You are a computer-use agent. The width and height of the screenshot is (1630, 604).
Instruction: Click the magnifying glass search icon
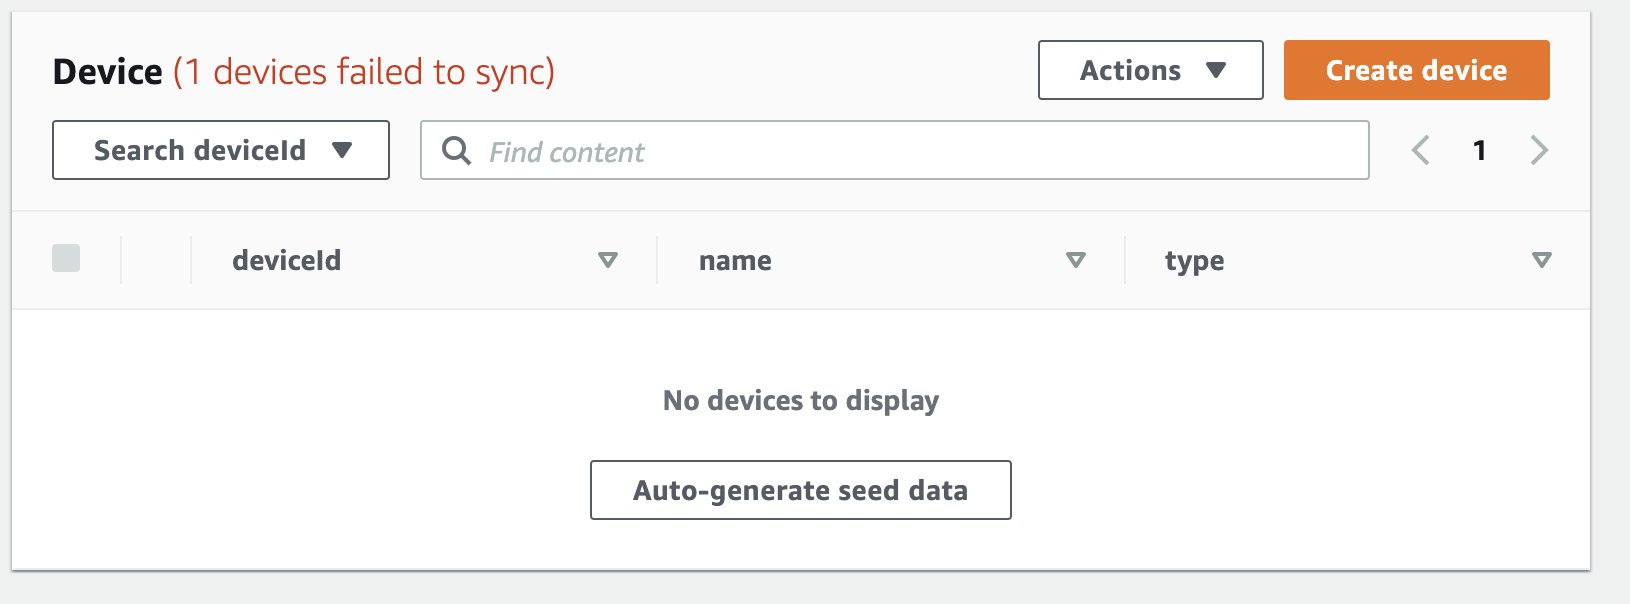(457, 151)
